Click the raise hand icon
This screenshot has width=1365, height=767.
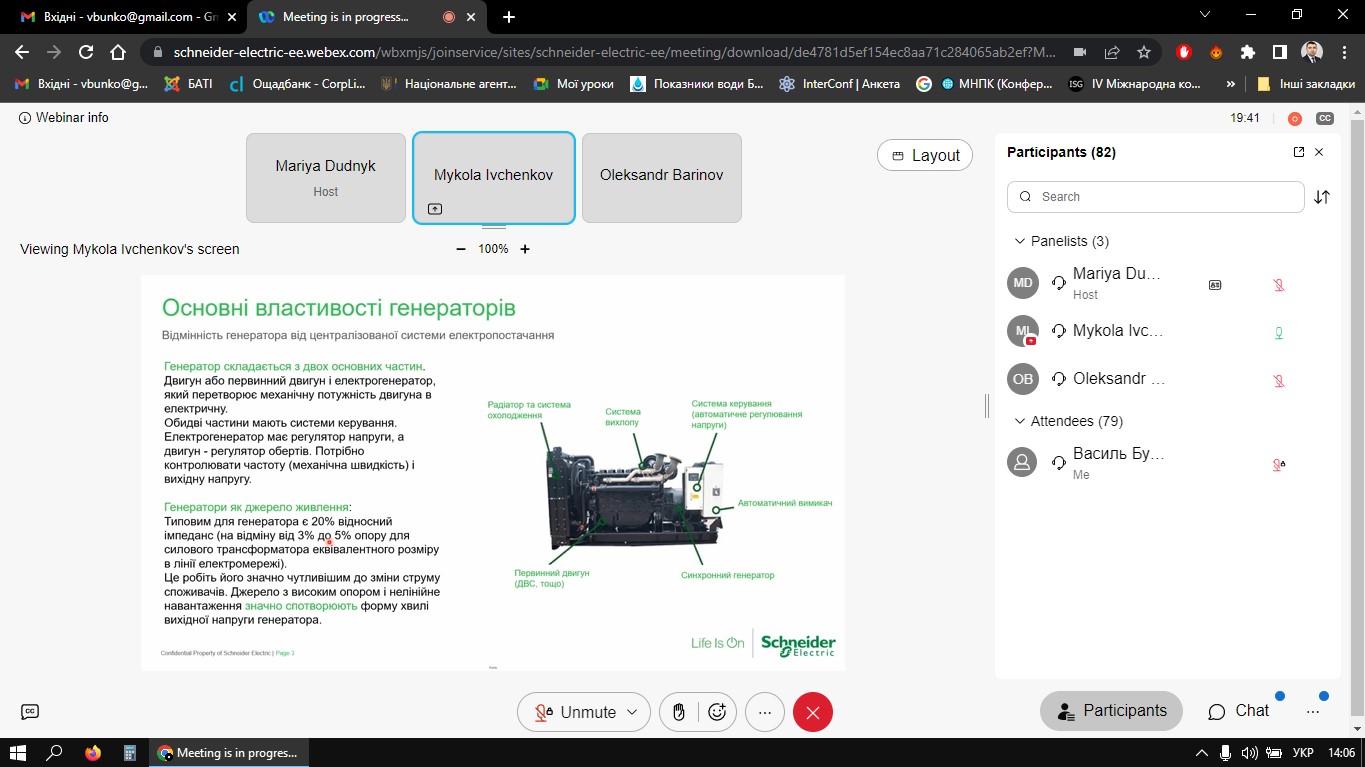point(679,712)
